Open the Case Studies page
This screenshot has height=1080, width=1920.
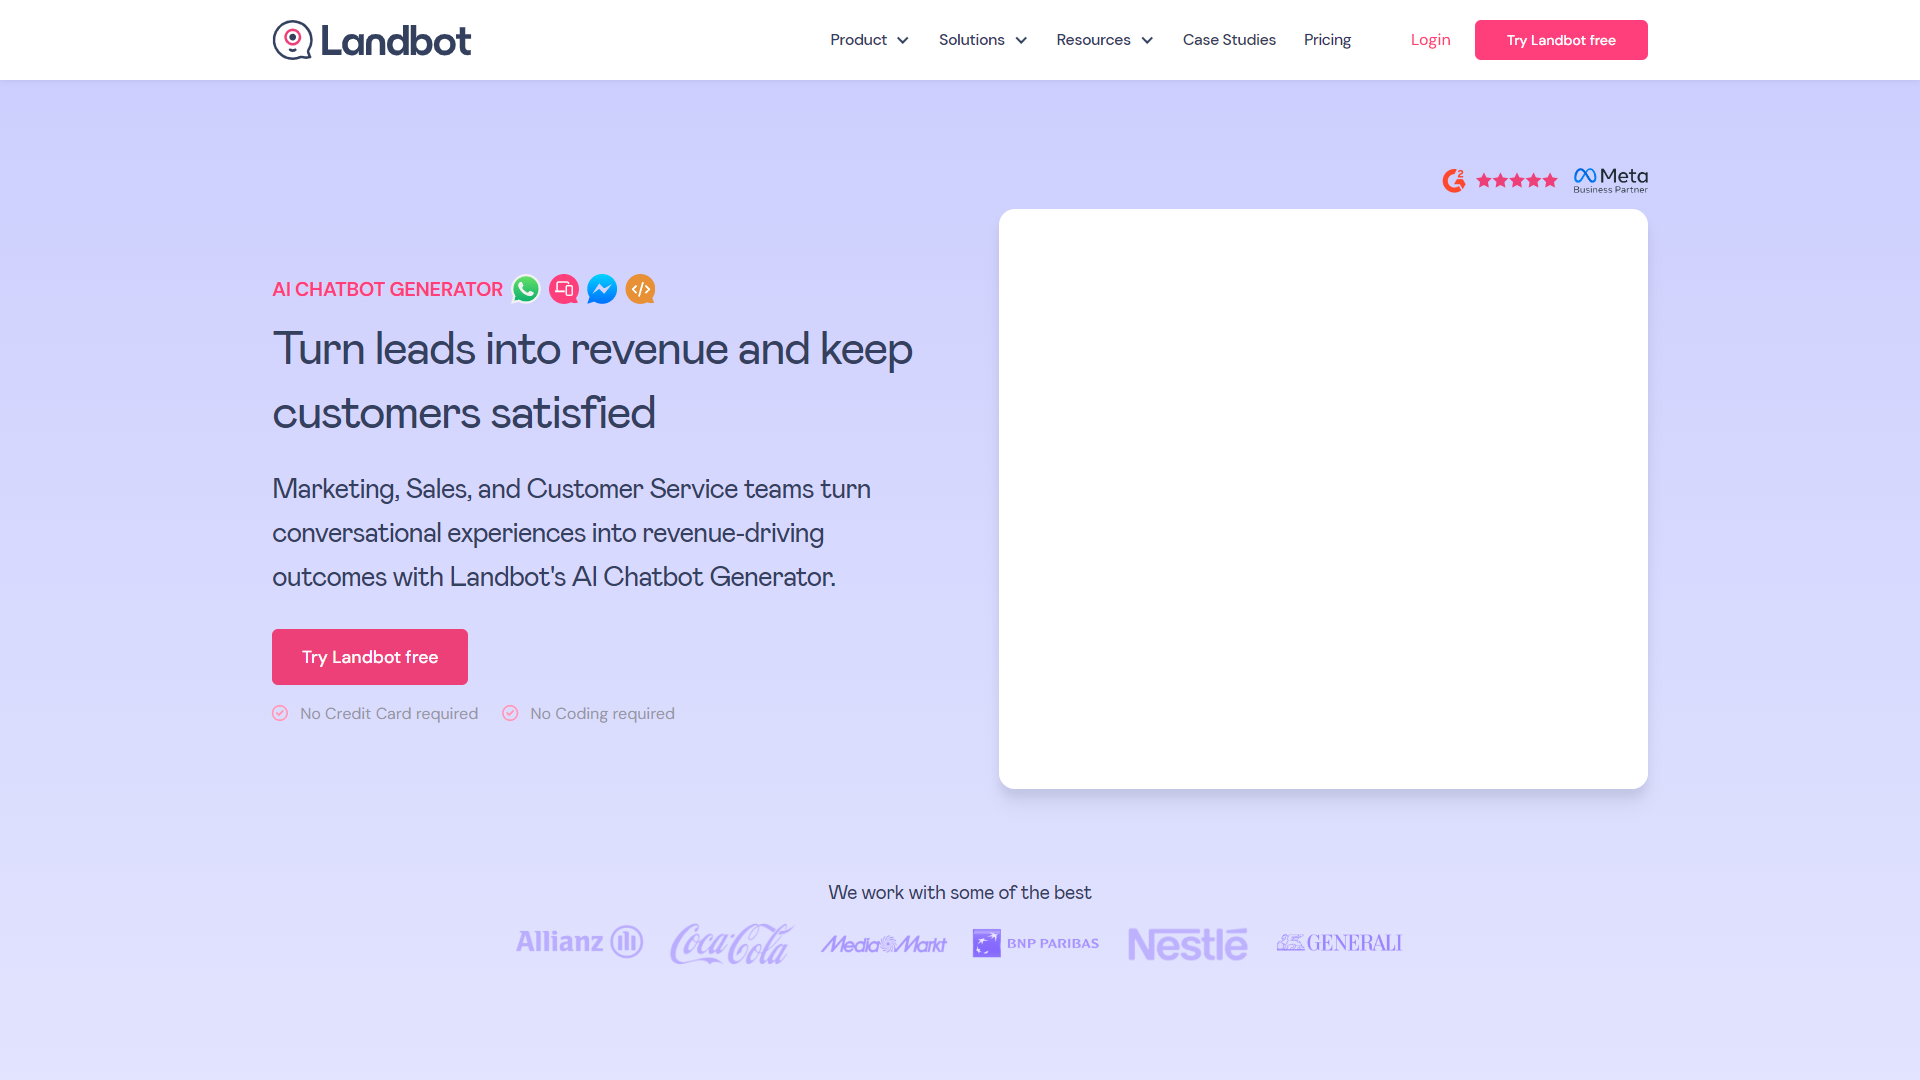pos(1229,40)
